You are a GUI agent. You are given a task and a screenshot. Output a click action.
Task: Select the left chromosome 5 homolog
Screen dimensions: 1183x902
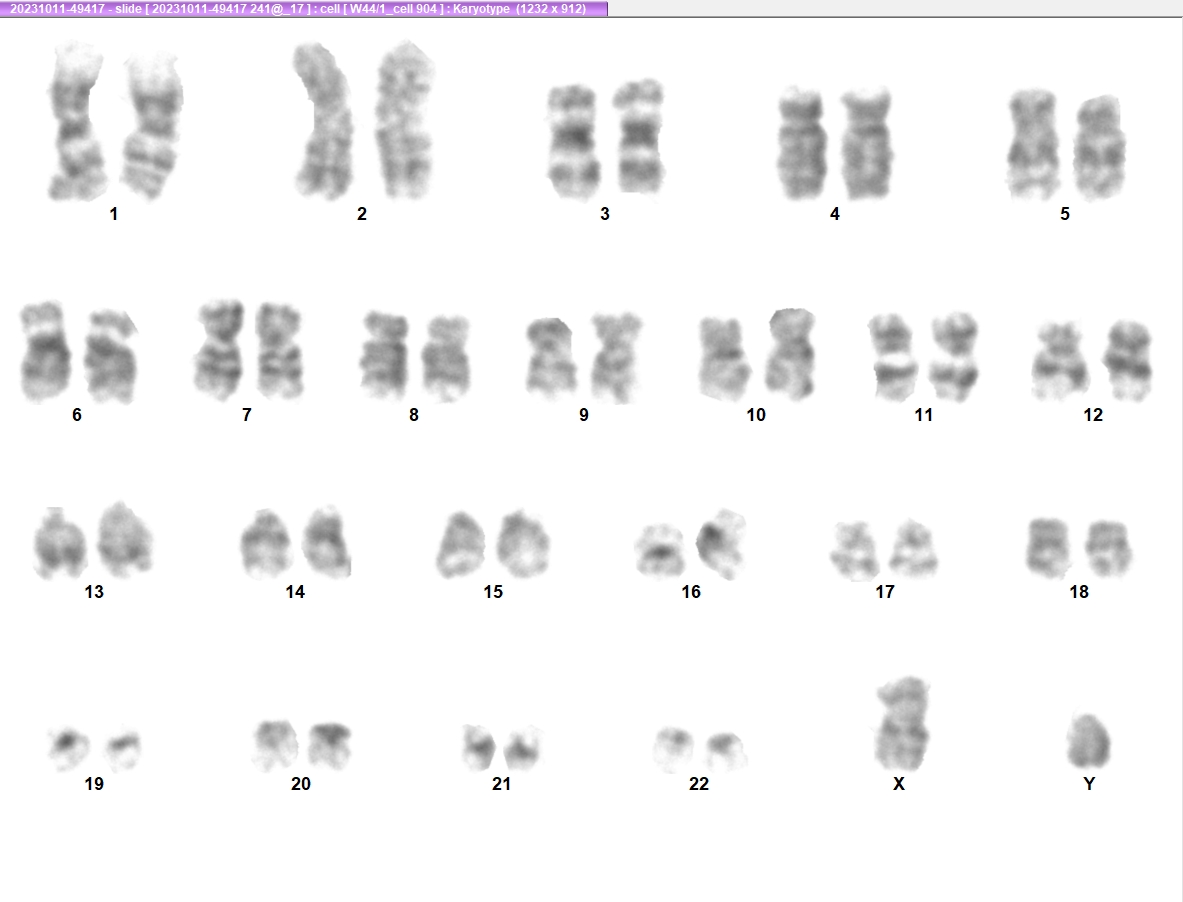click(x=1032, y=144)
